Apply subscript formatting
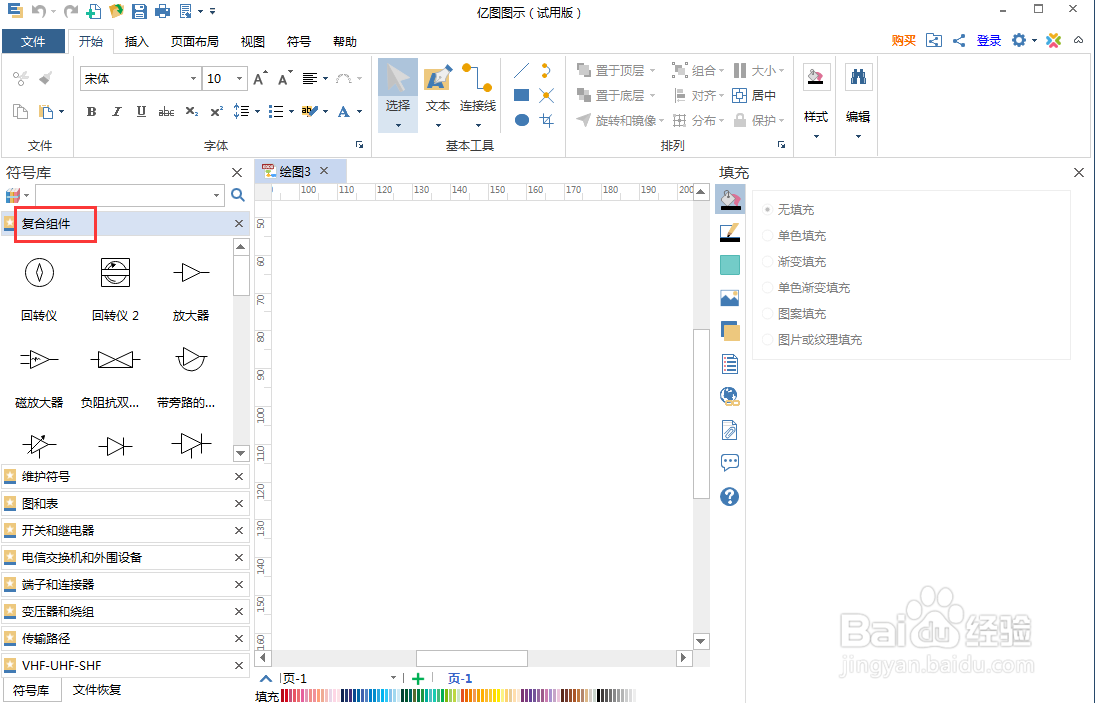This screenshot has width=1095, height=703. (192, 112)
